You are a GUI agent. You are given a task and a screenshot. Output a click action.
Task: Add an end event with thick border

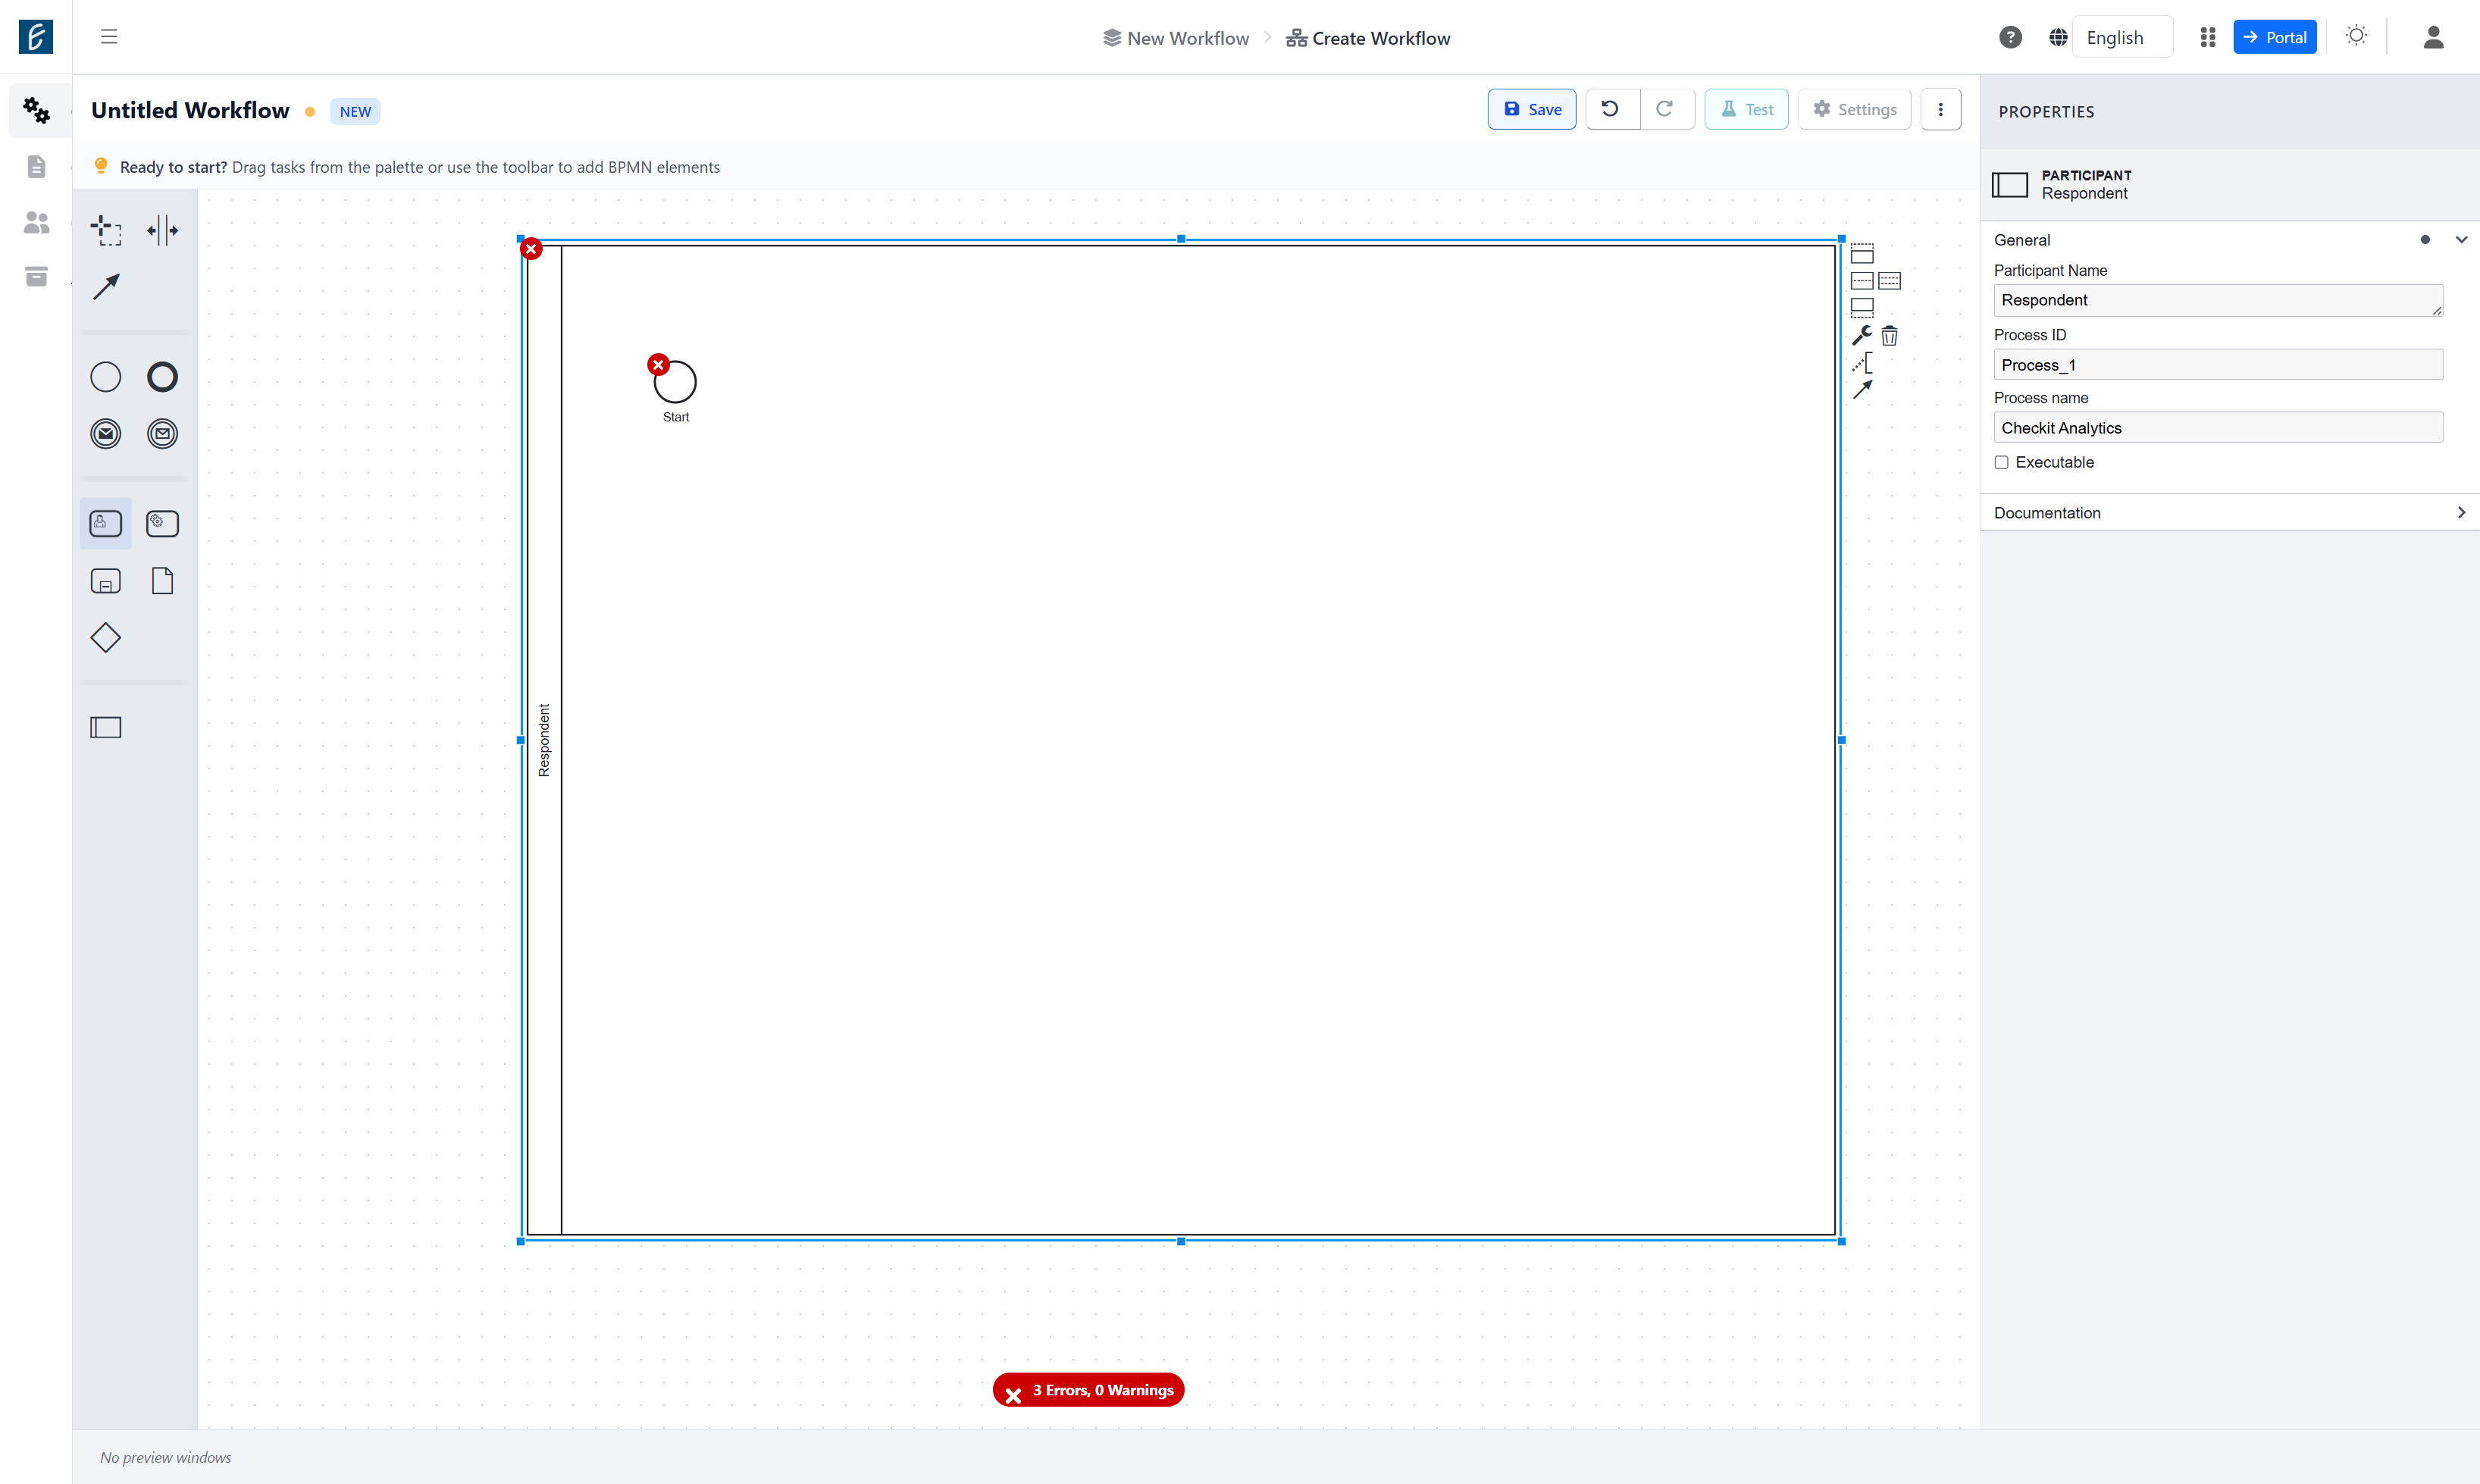(162, 377)
